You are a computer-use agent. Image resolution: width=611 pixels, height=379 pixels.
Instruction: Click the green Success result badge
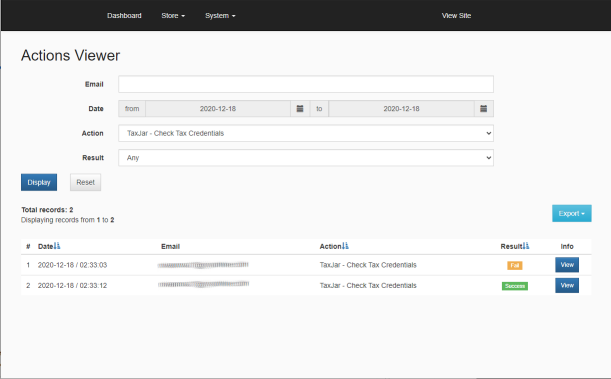(x=515, y=286)
